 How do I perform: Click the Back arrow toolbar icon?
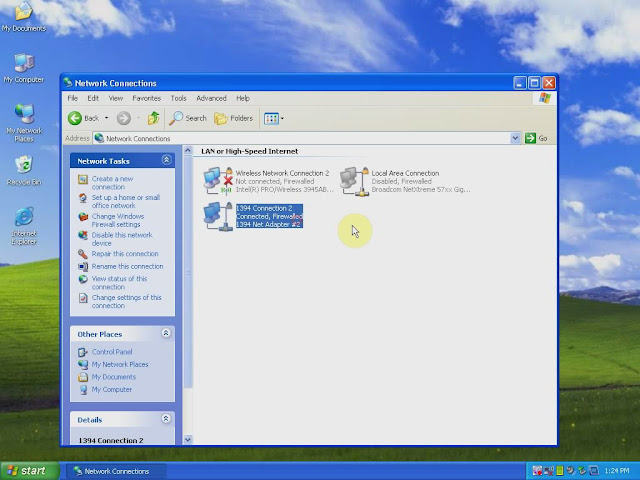75,118
